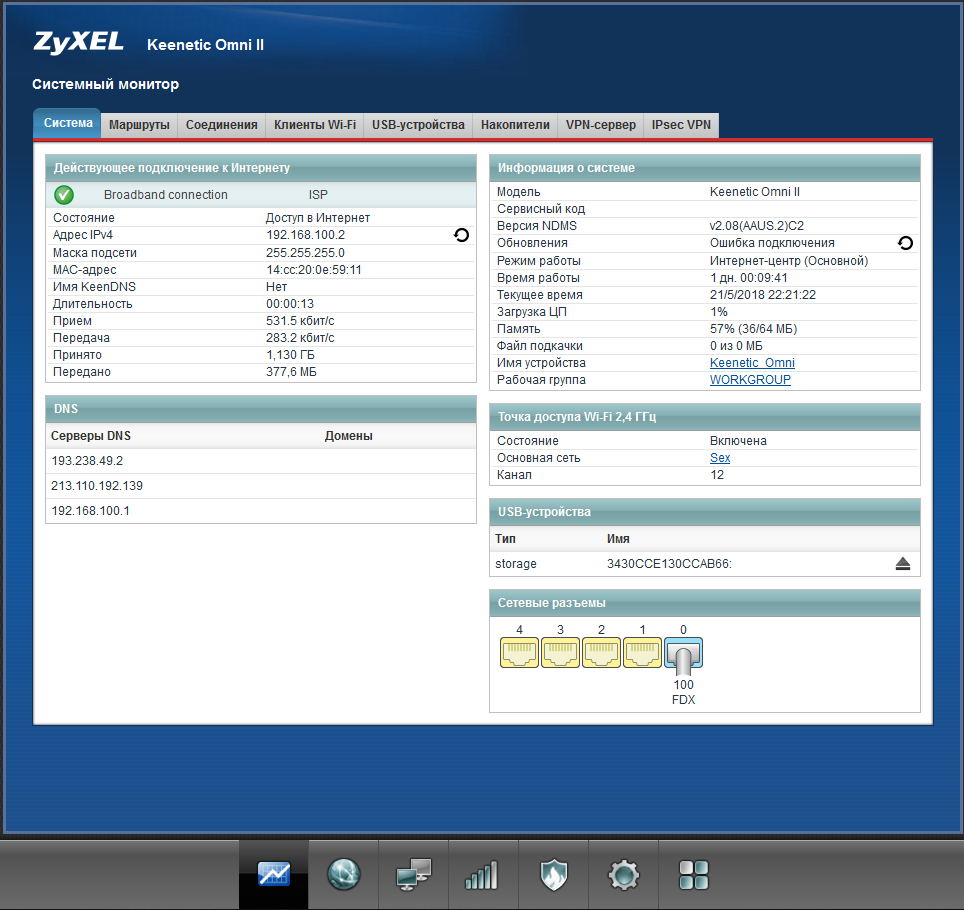Image resolution: width=964 pixels, height=910 pixels.
Task: Select DNS server 213.110.192.139 row
Action: (x=261, y=486)
